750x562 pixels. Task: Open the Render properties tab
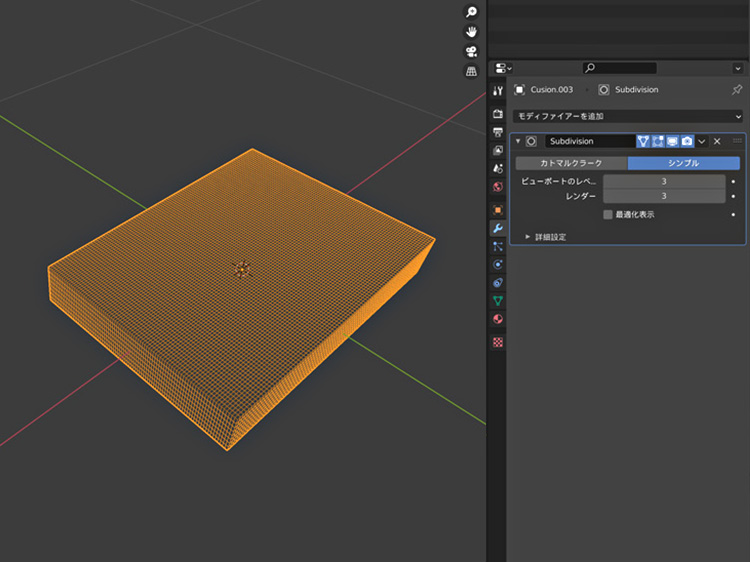(498, 114)
